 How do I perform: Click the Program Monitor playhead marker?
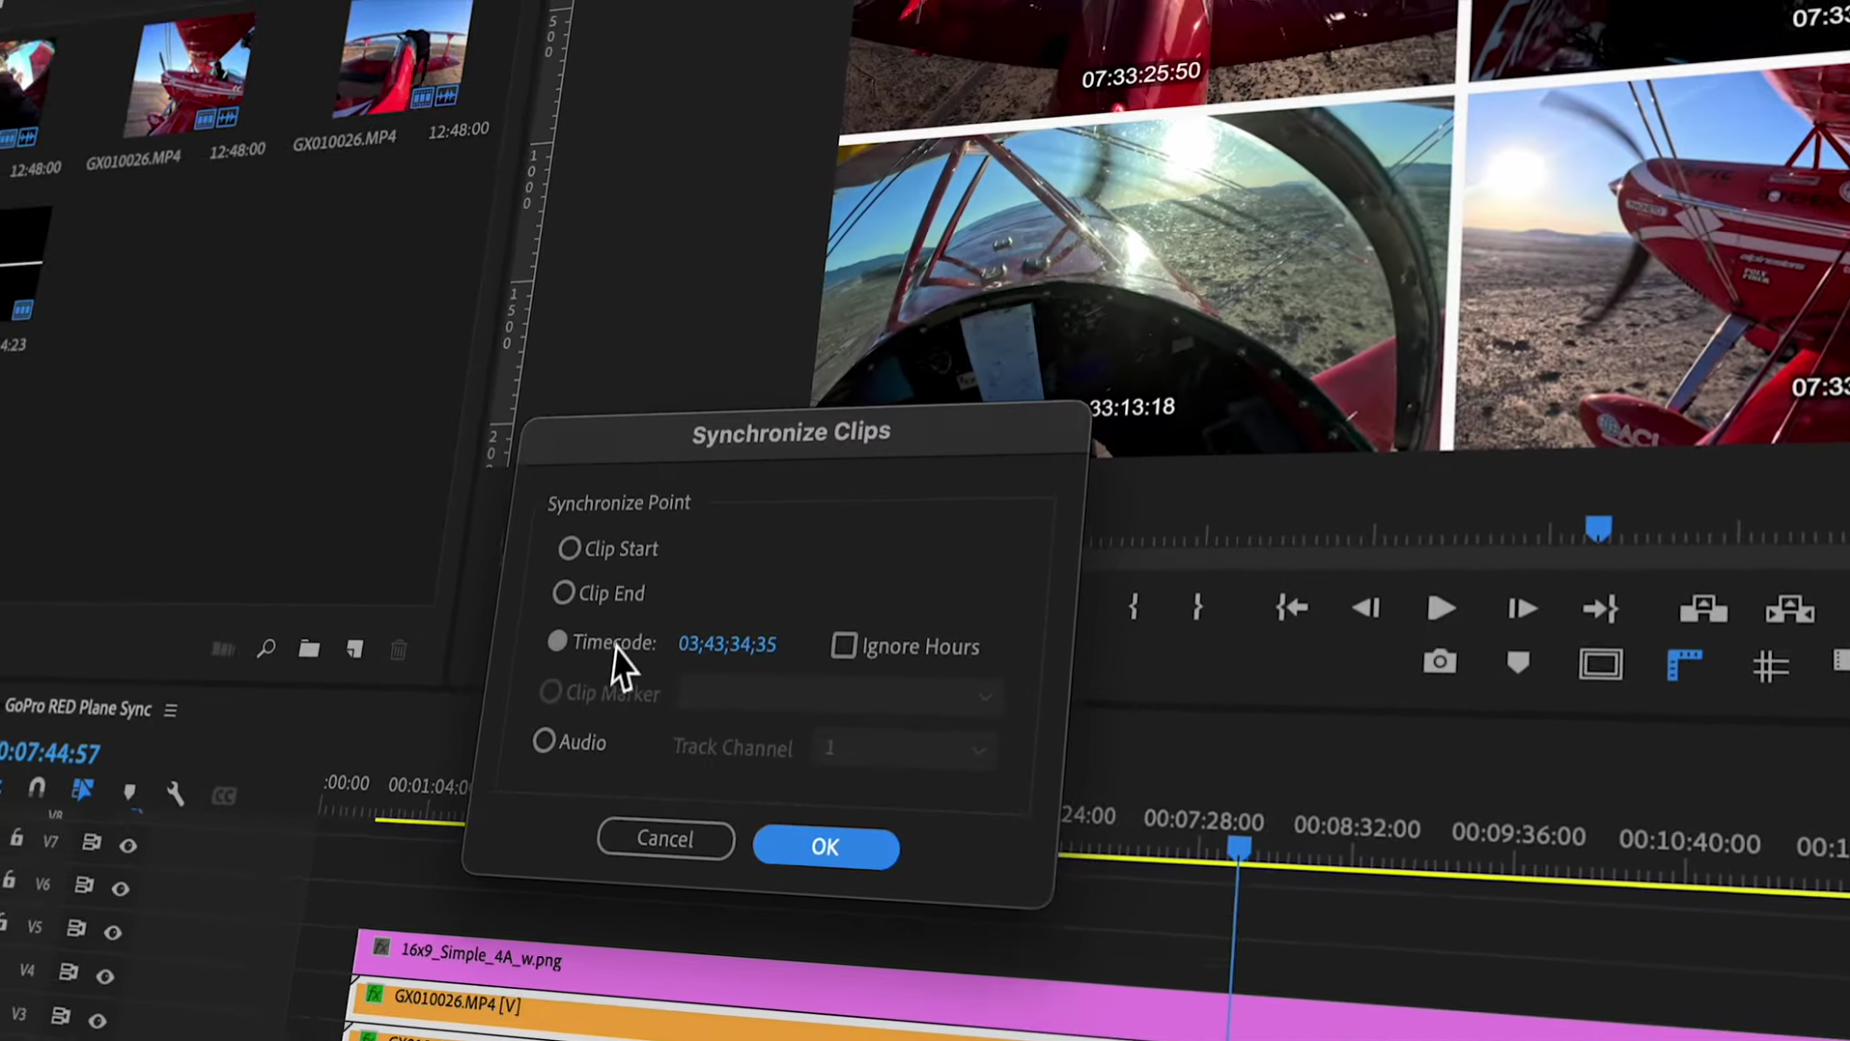tap(1598, 528)
